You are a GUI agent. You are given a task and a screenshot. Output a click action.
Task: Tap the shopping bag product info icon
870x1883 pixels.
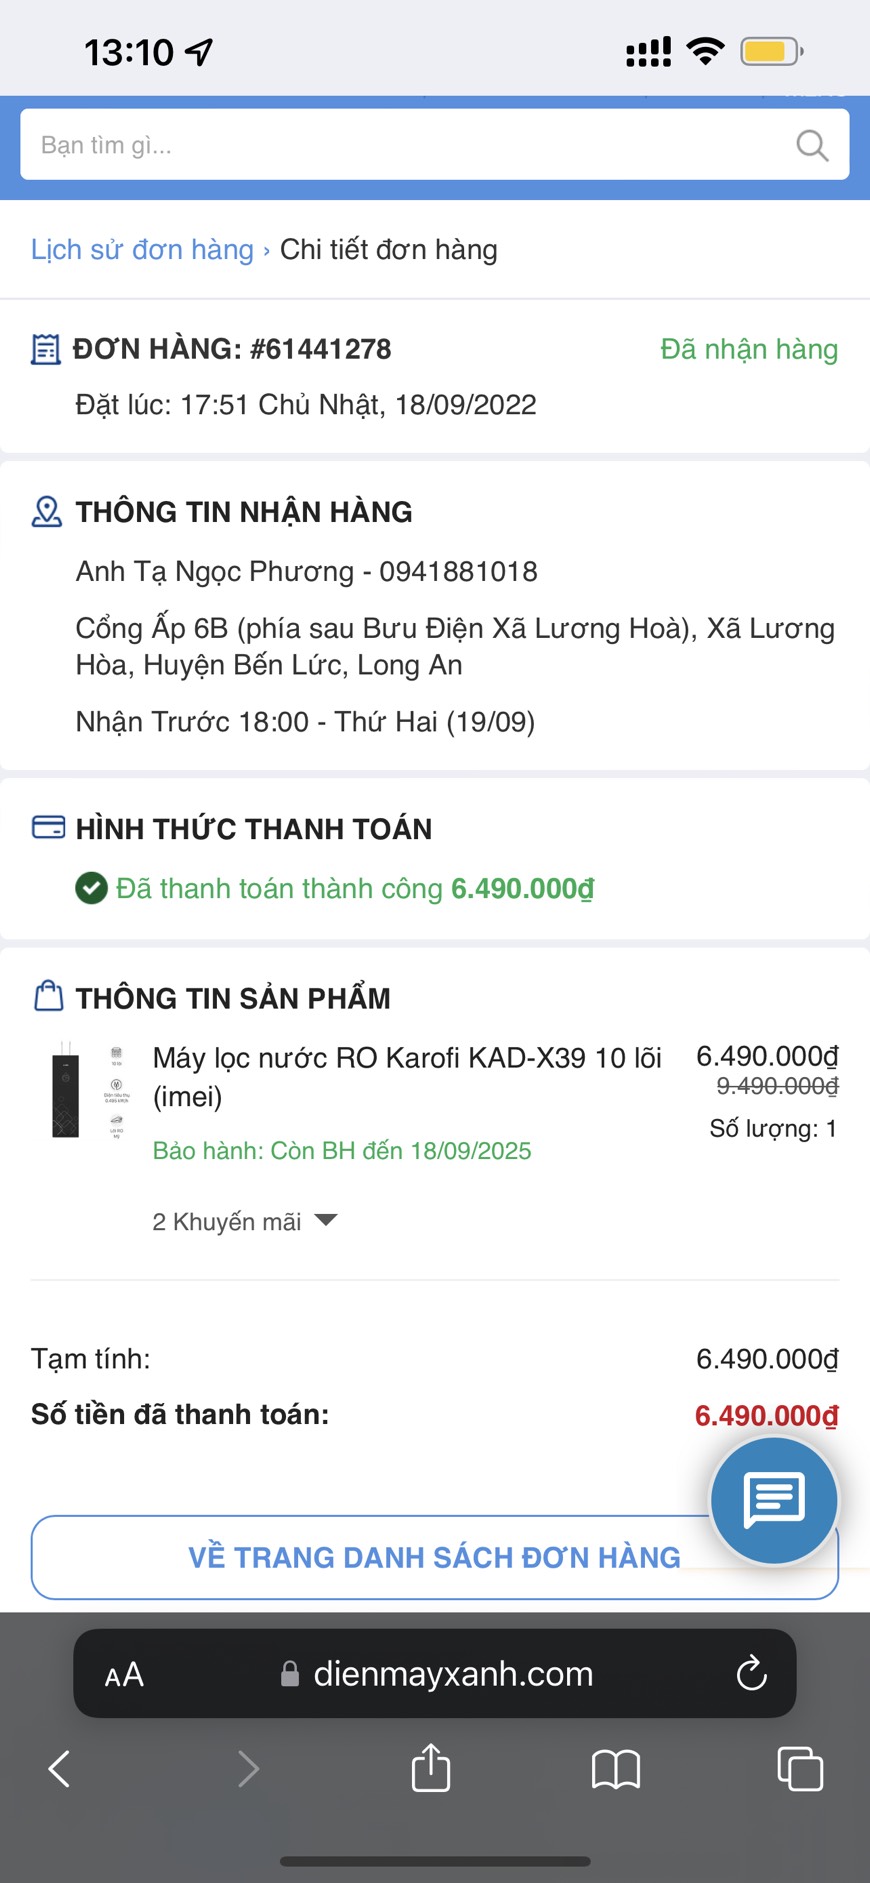48,997
